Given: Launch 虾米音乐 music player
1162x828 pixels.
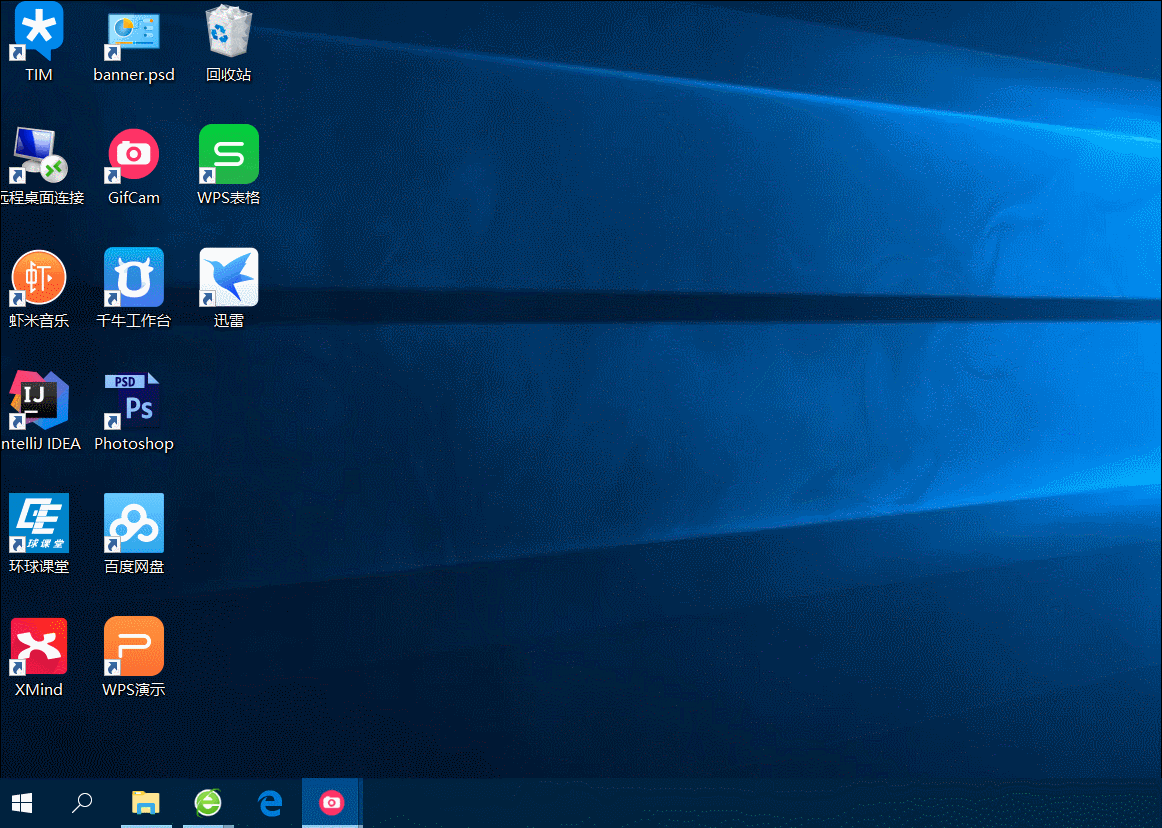Looking at the screenshot, I should click(x=38, y=277).
